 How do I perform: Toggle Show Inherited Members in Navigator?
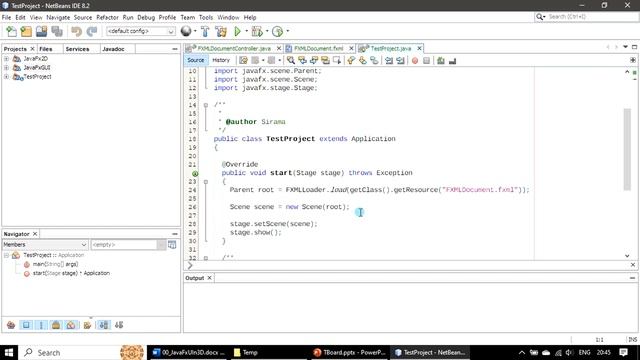(11, 325)
